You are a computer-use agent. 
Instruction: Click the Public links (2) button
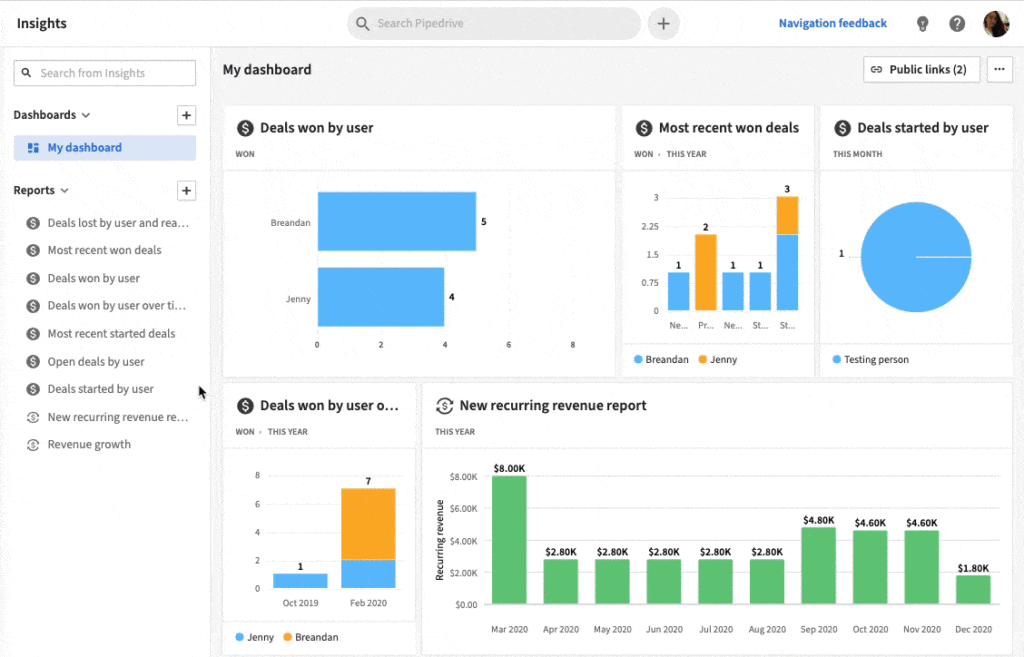tap(921, 69)
